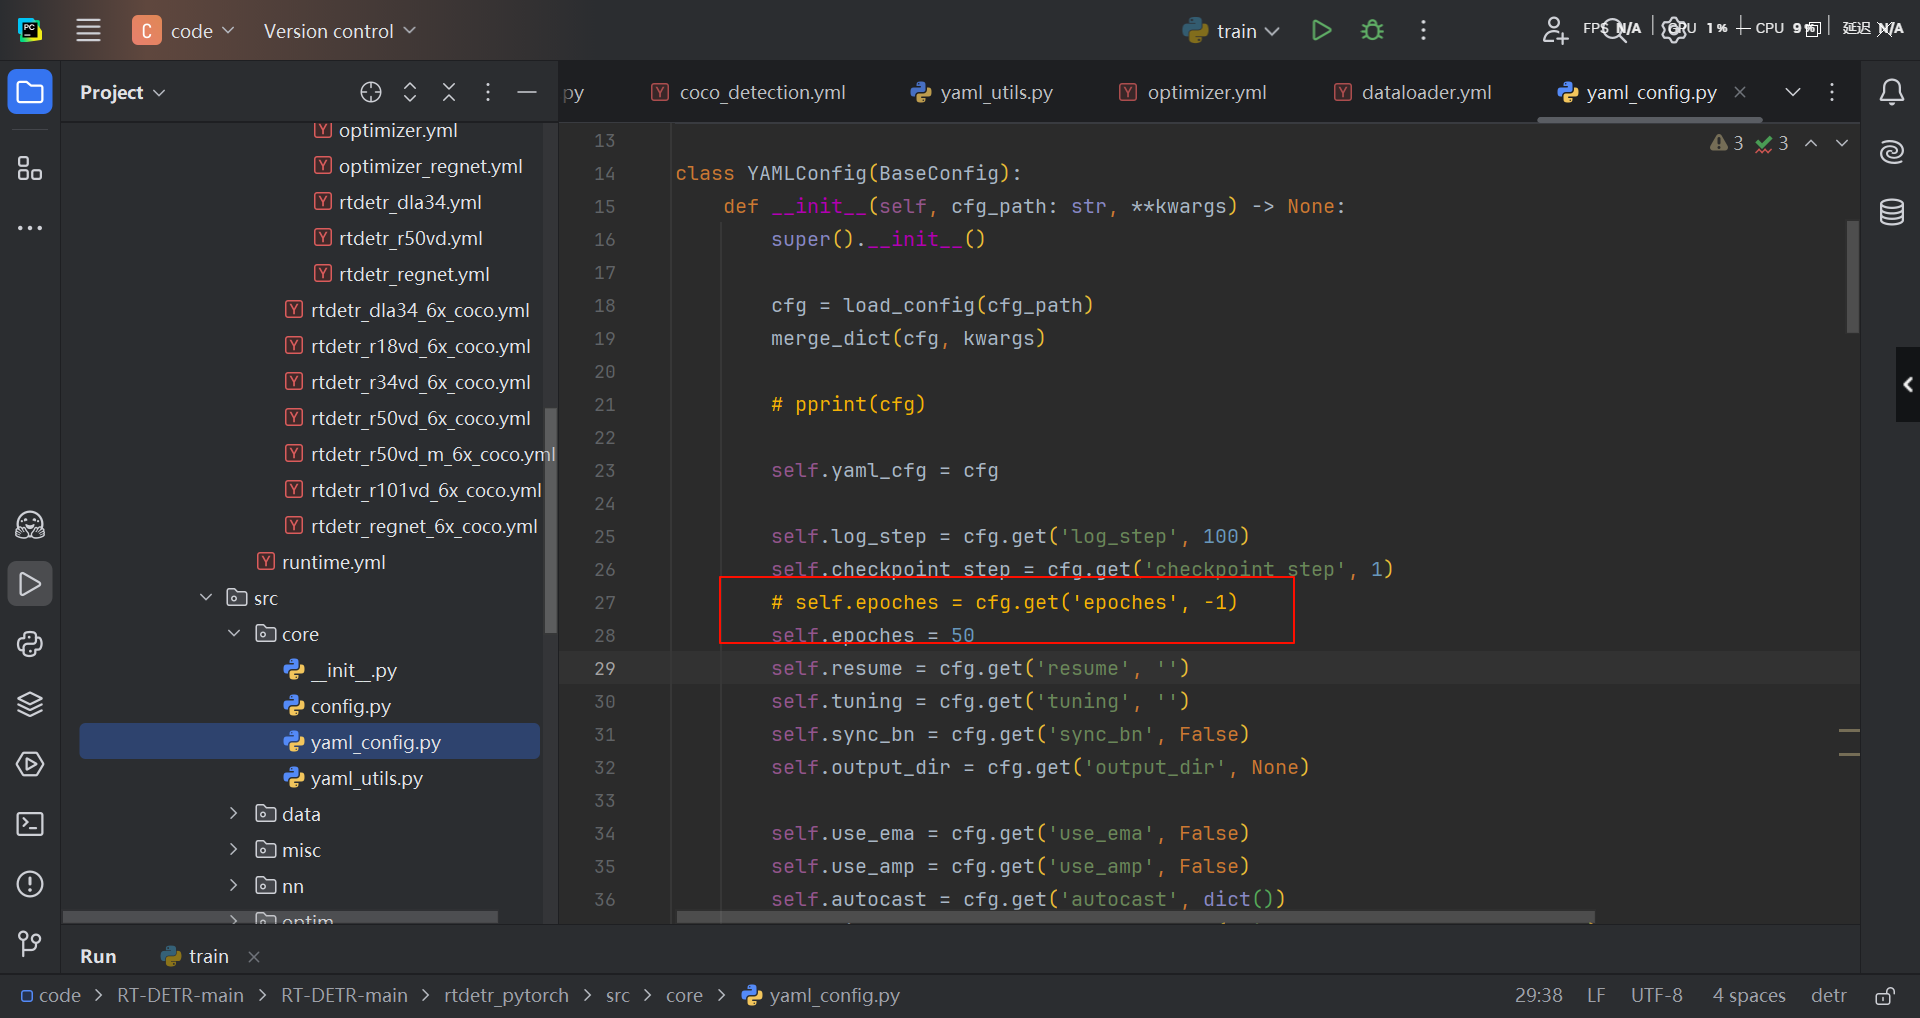Hide the Project panel
Viewport: 1920px width, 1018px height.
[x=527, y=92]
